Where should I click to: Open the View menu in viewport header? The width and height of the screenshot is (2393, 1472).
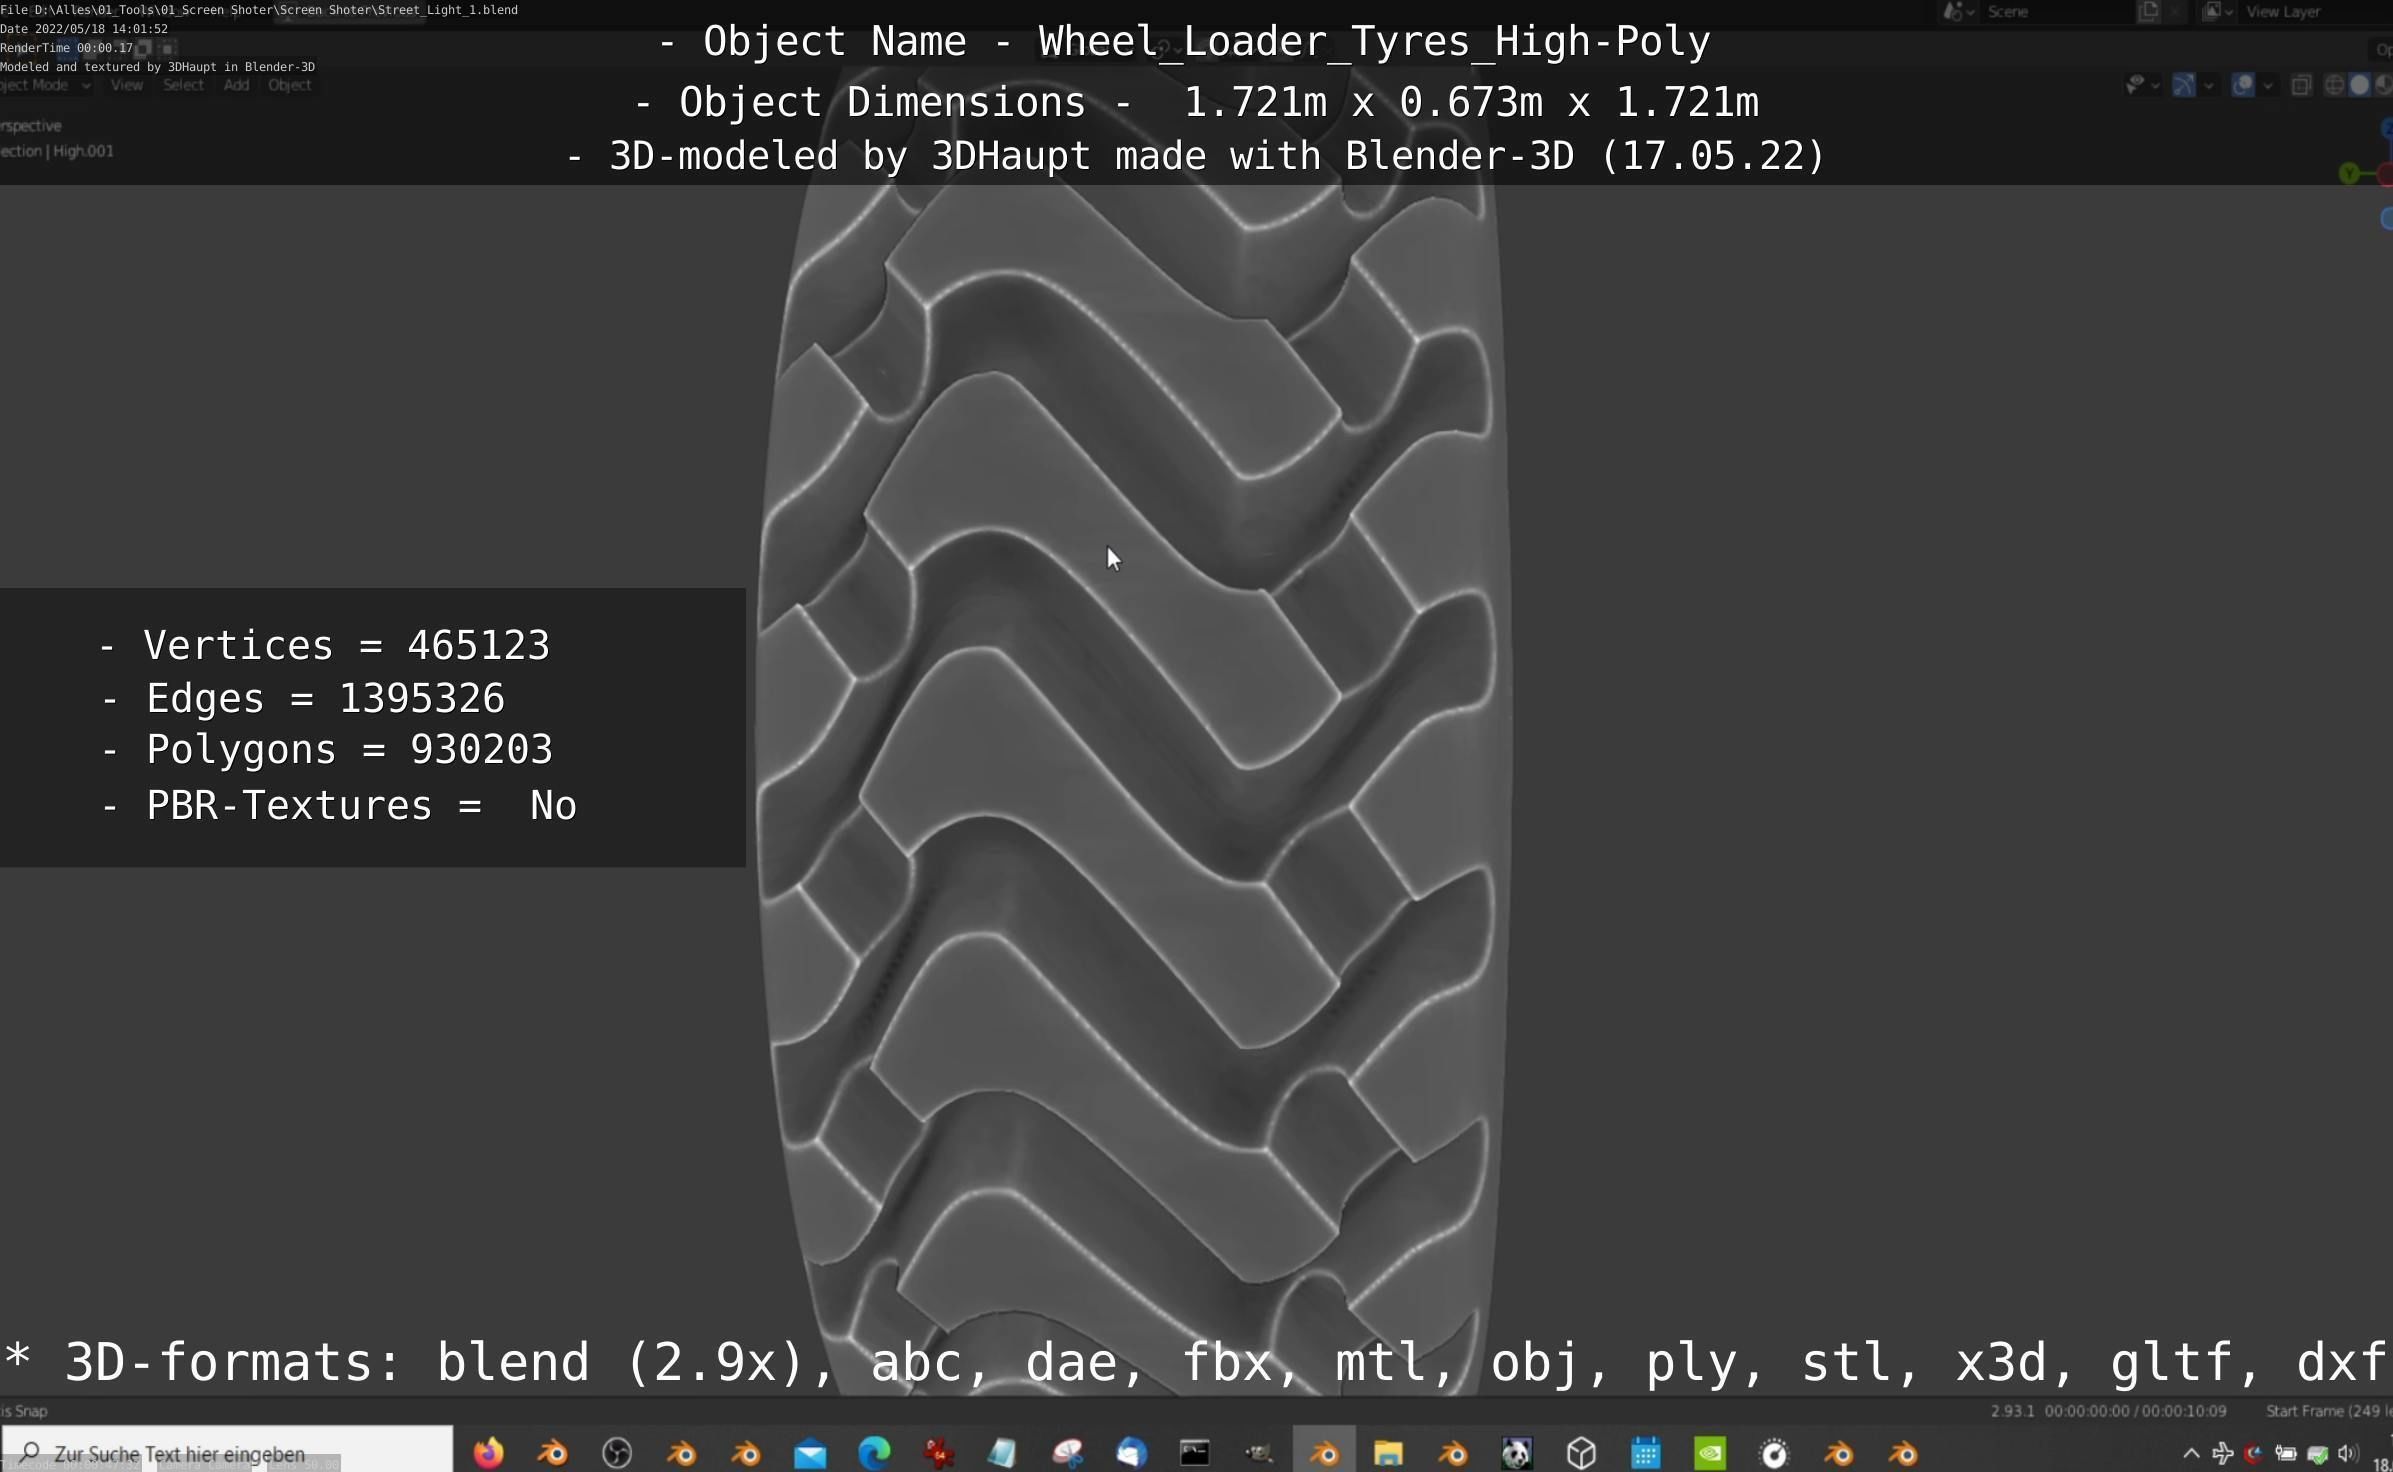pyautogui.click(x=127, y=85)
